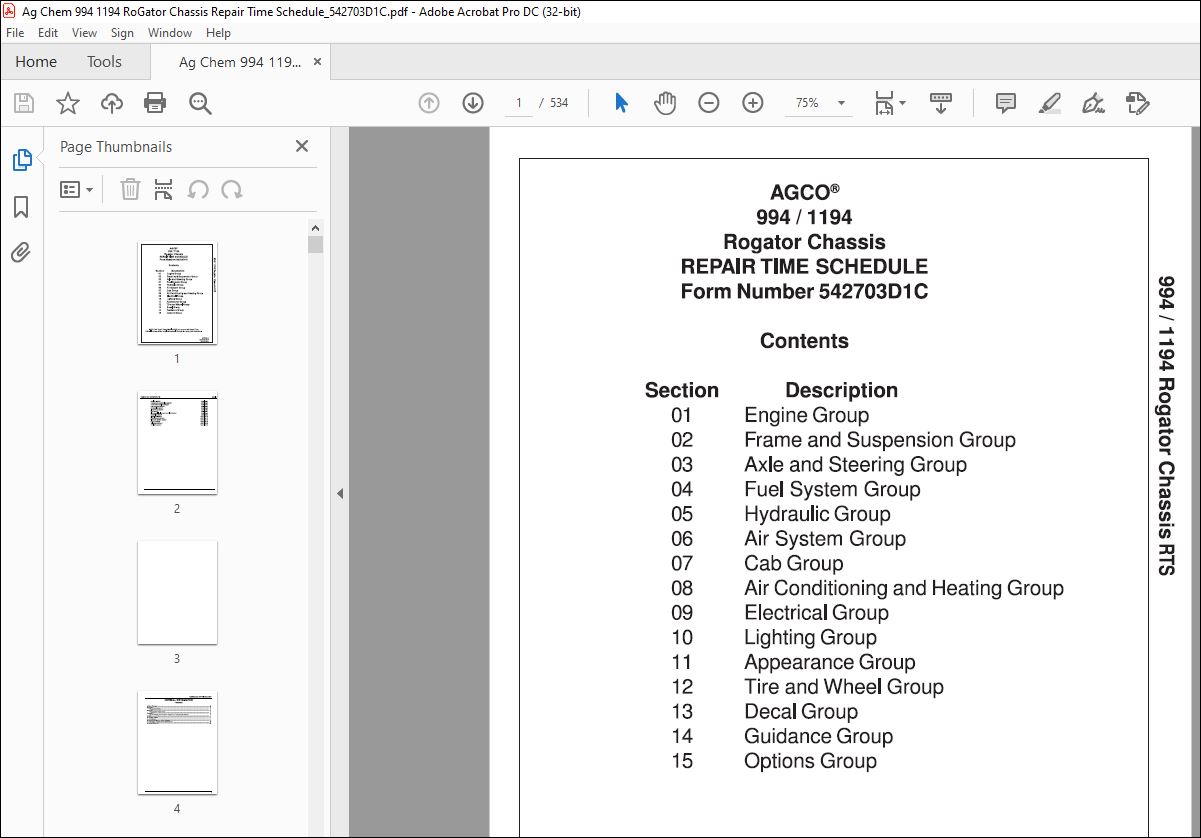
Task: Open the thumbnails options dropdown menu
Action: point(76,189)
